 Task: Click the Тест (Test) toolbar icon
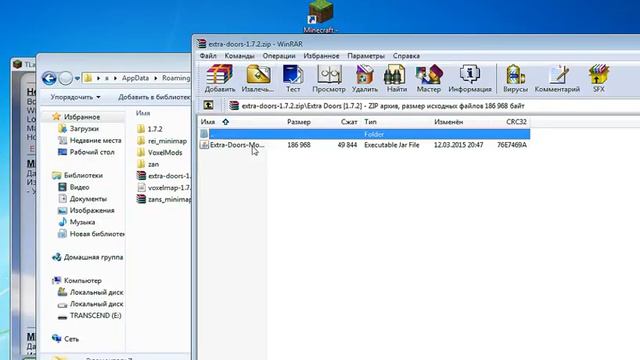coord(293,78)
